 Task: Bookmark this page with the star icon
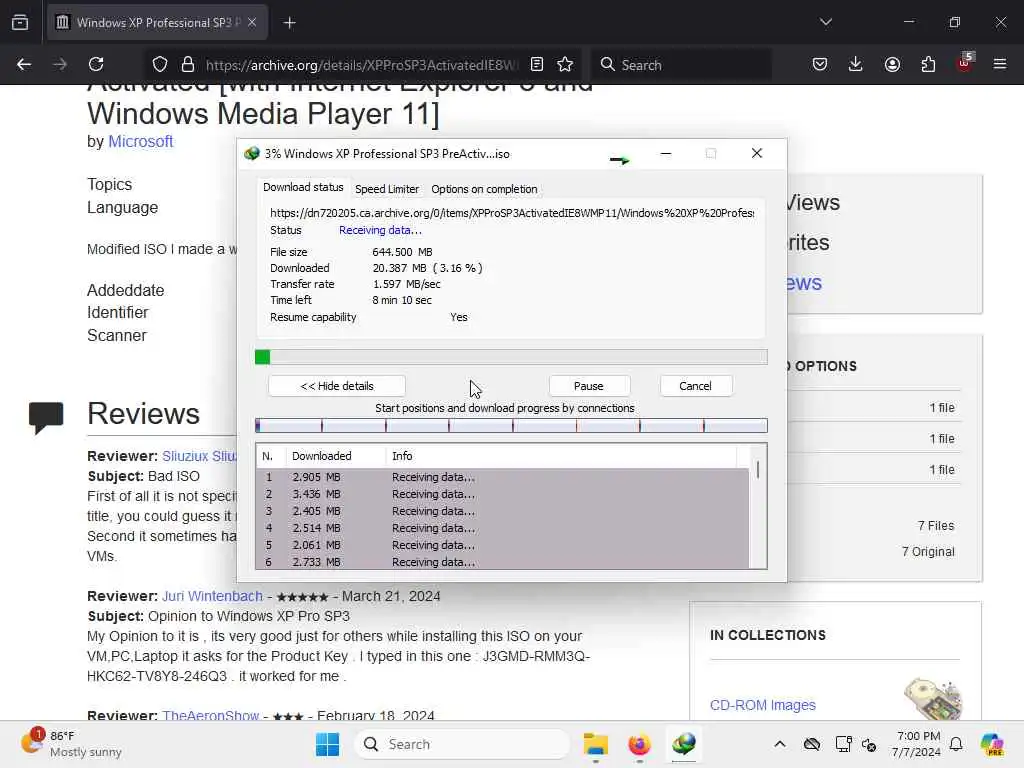click(565, 64)
